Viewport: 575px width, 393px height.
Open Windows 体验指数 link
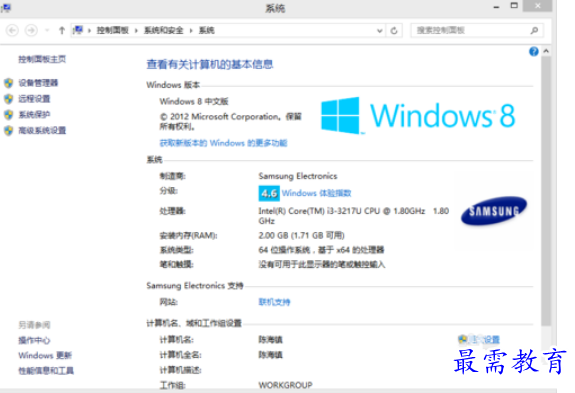pos(316,193)
